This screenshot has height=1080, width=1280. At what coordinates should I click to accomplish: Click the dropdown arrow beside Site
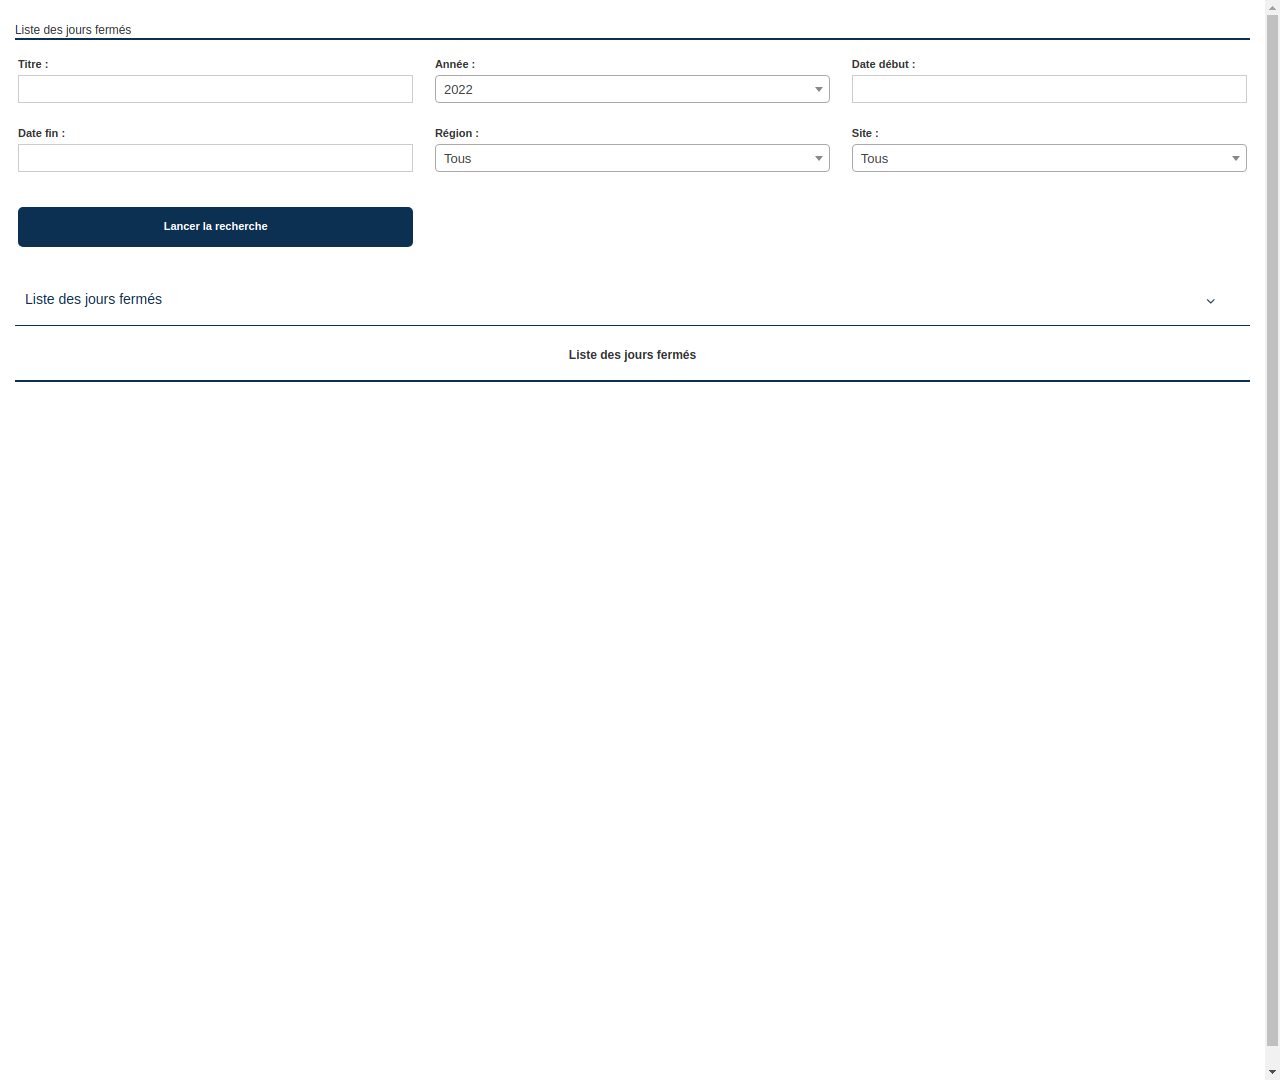(1236, 158)
